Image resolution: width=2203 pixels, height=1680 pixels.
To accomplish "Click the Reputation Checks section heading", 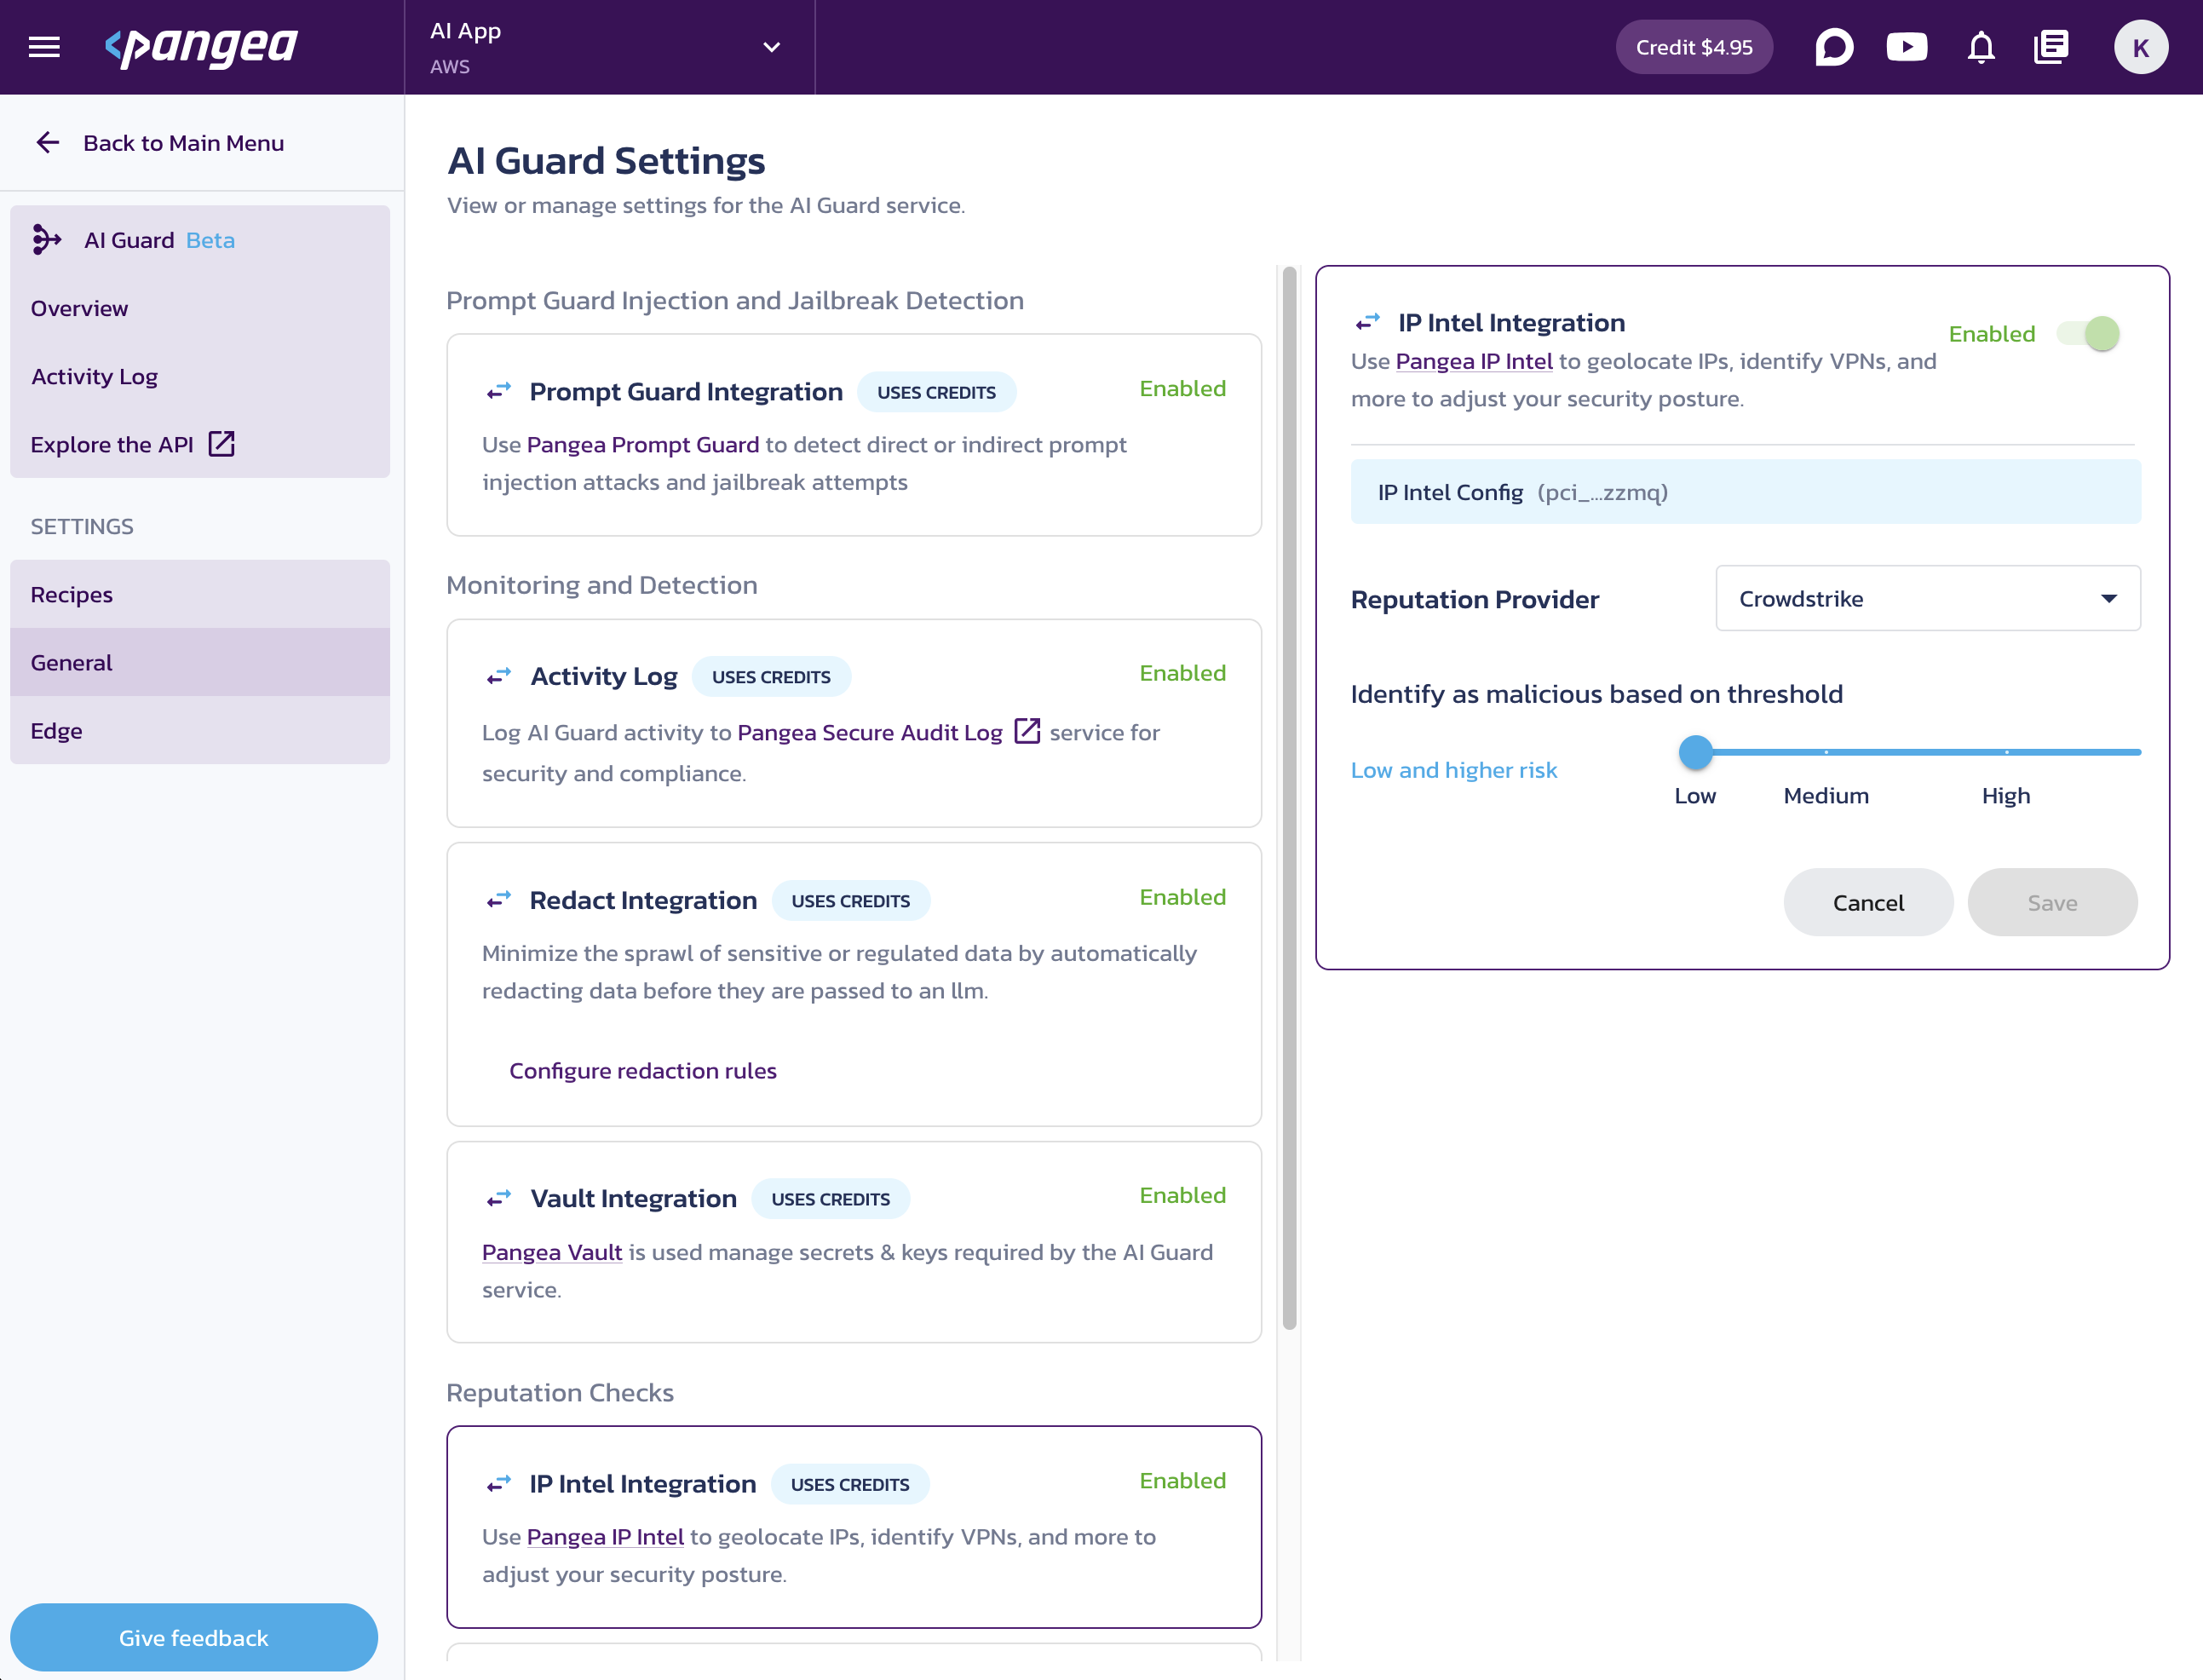I will (x=560, y=1392).
